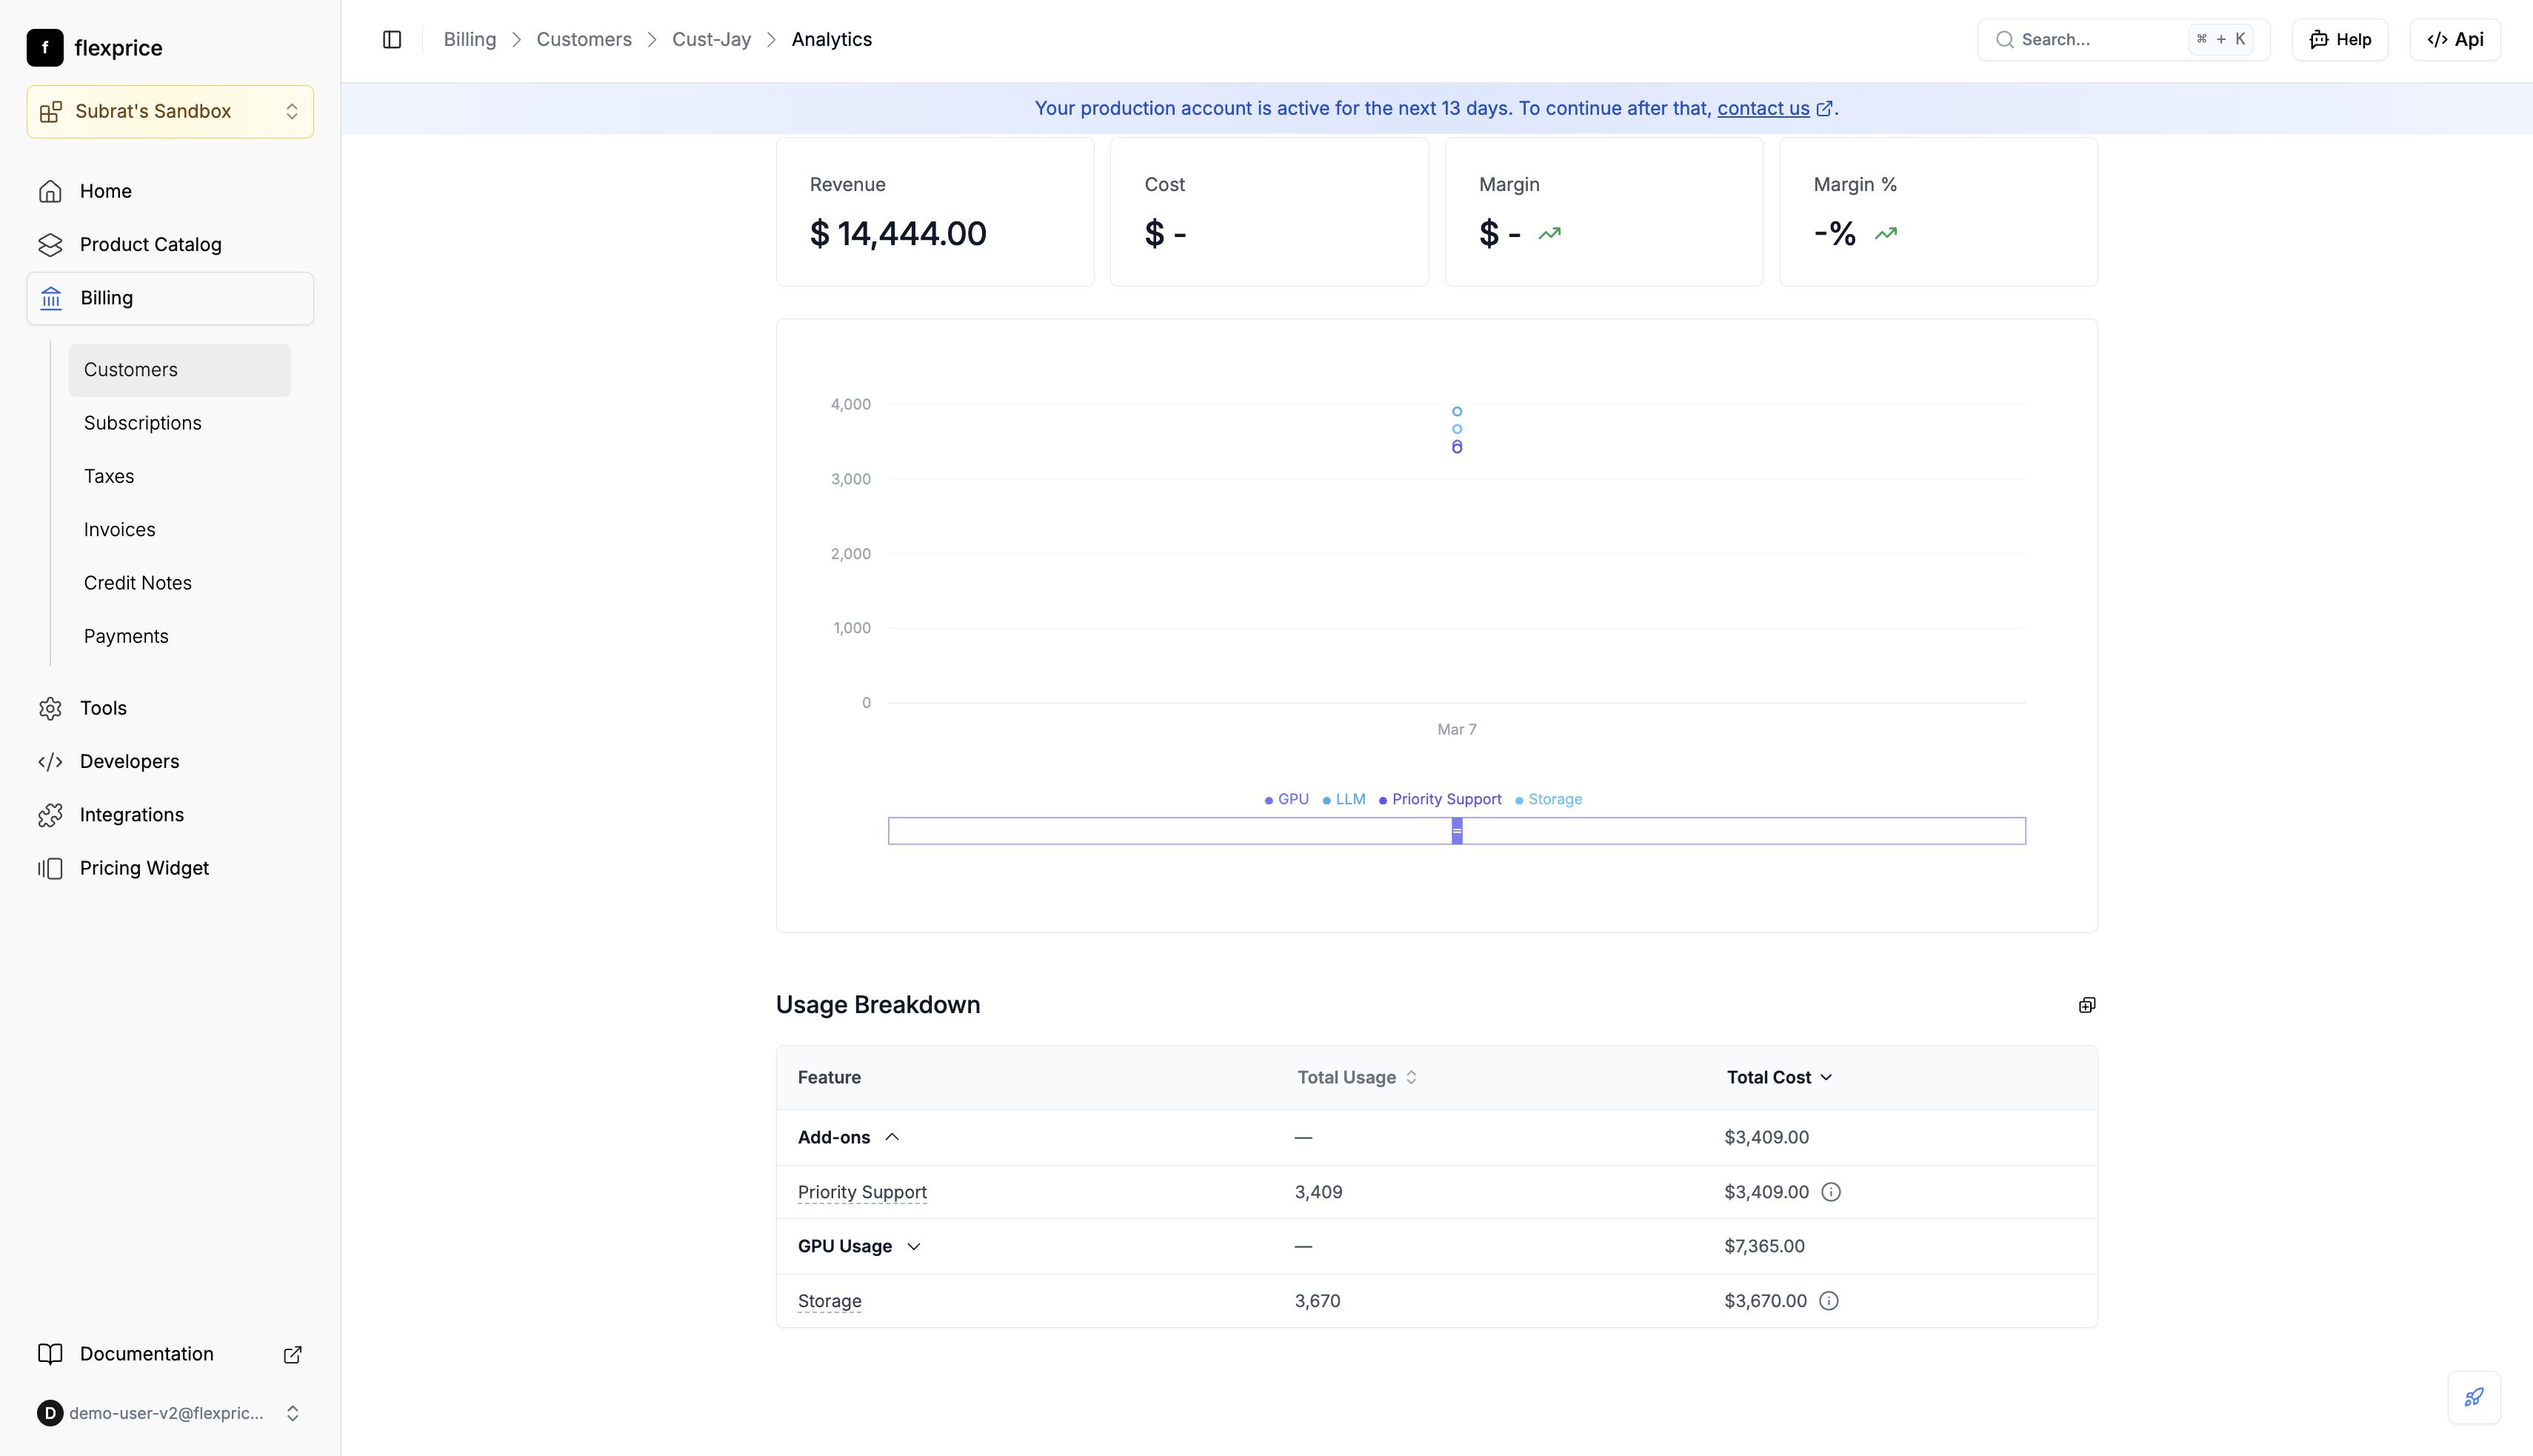Open the Pricing Widget page
2533x1456 pixels.
144,868
